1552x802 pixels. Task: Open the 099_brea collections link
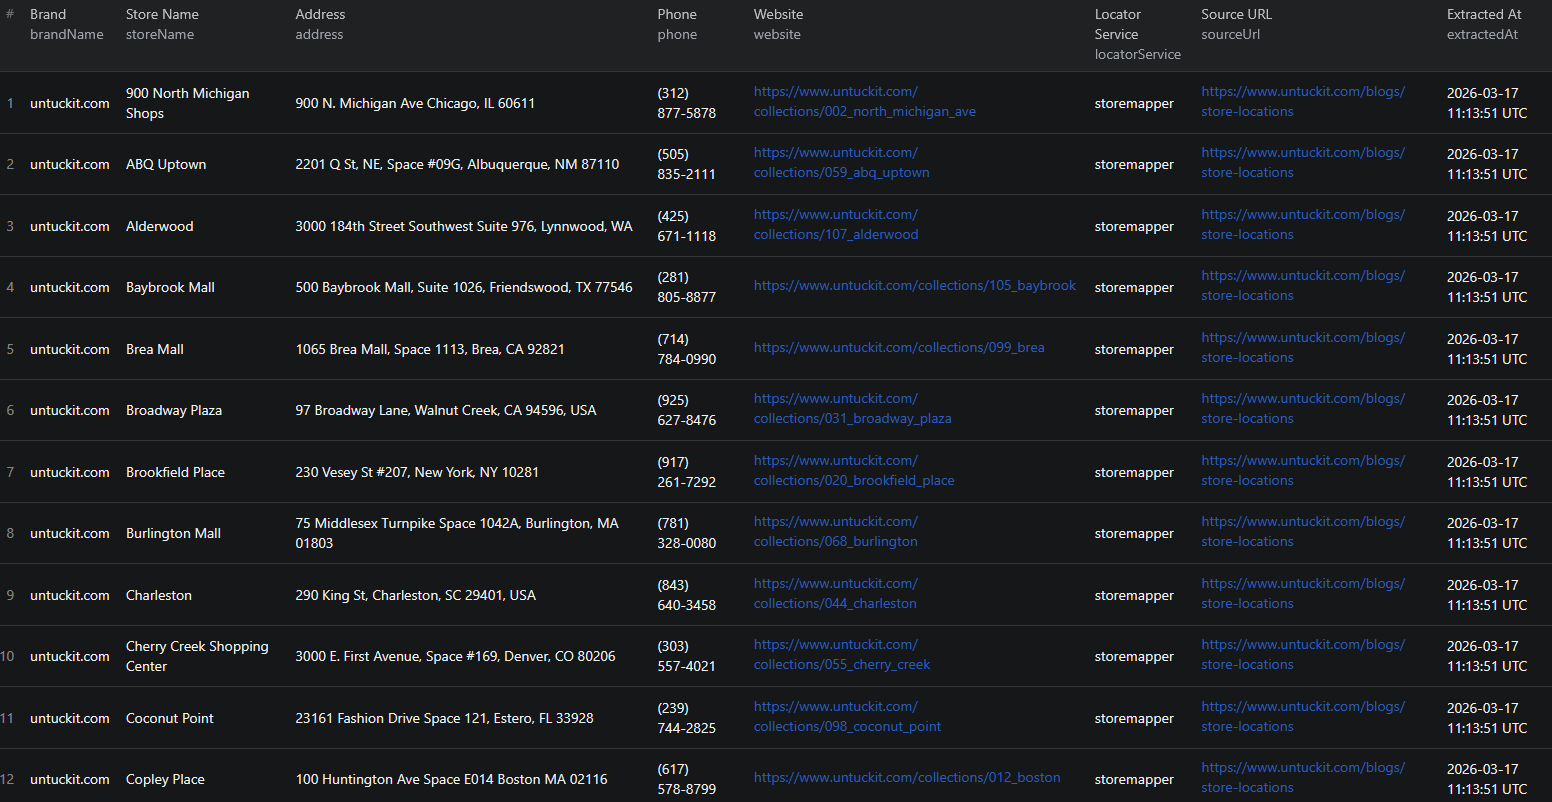898,348
